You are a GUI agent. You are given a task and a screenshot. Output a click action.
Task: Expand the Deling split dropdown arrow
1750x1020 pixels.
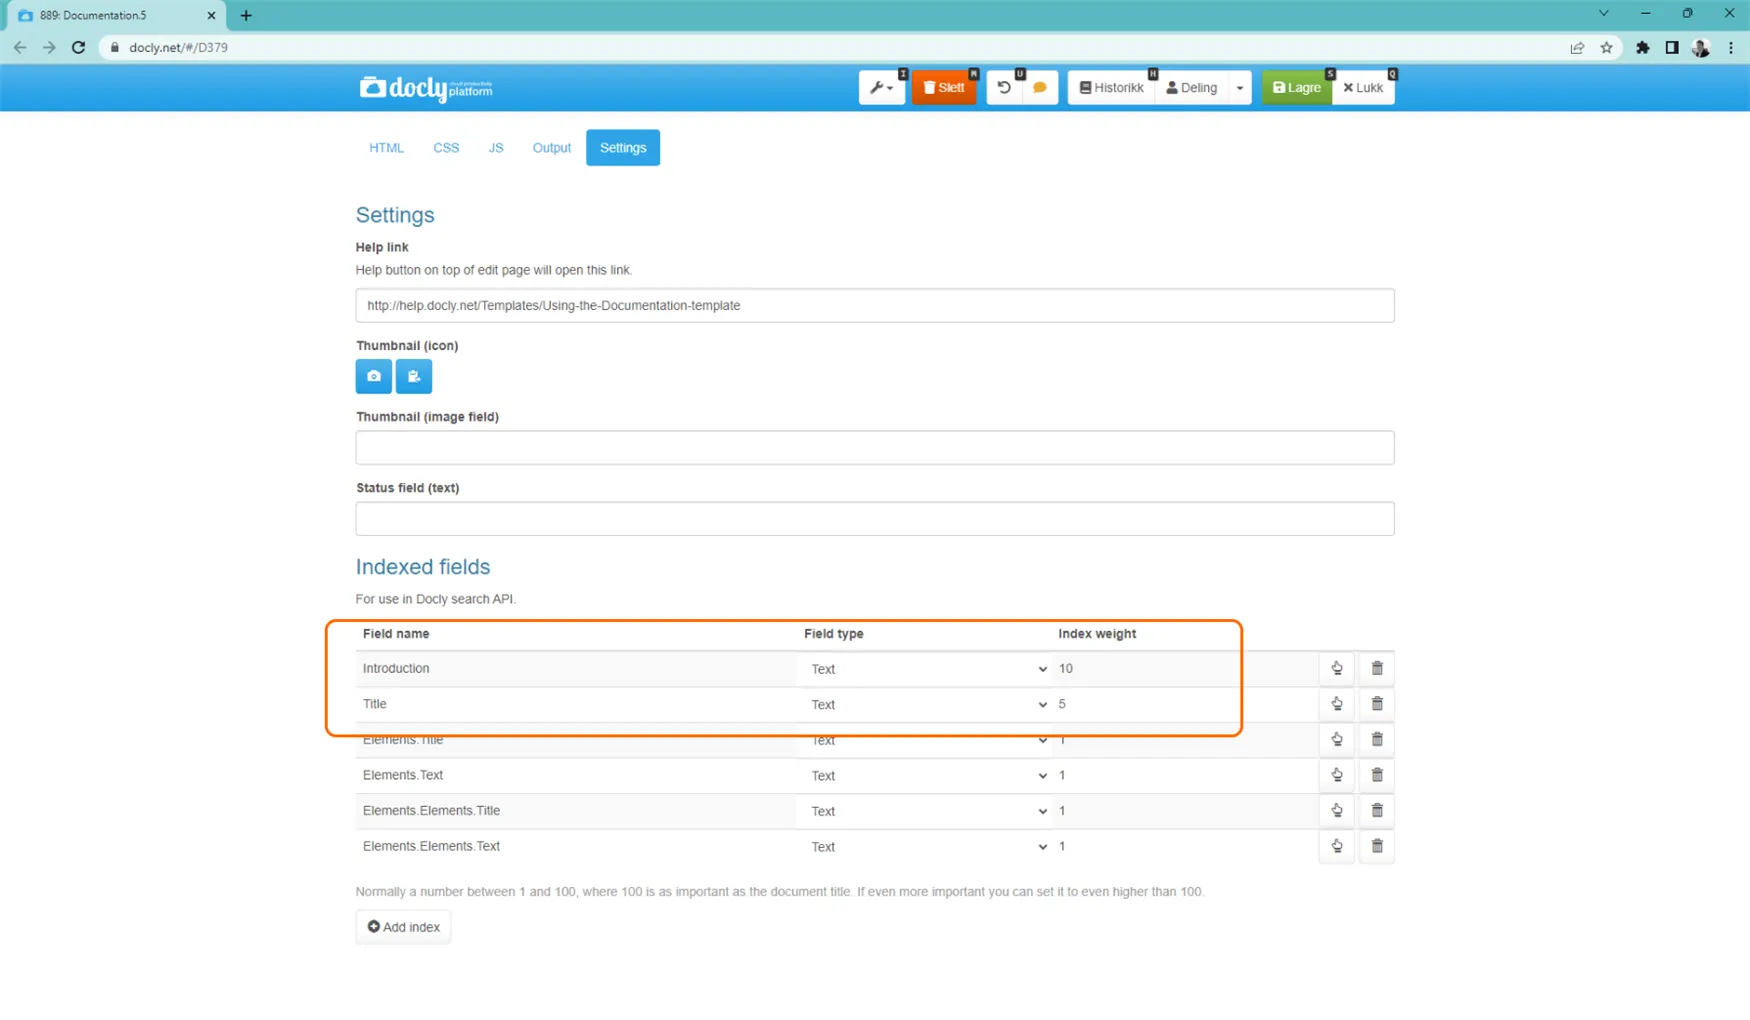tap(1240, 88)
